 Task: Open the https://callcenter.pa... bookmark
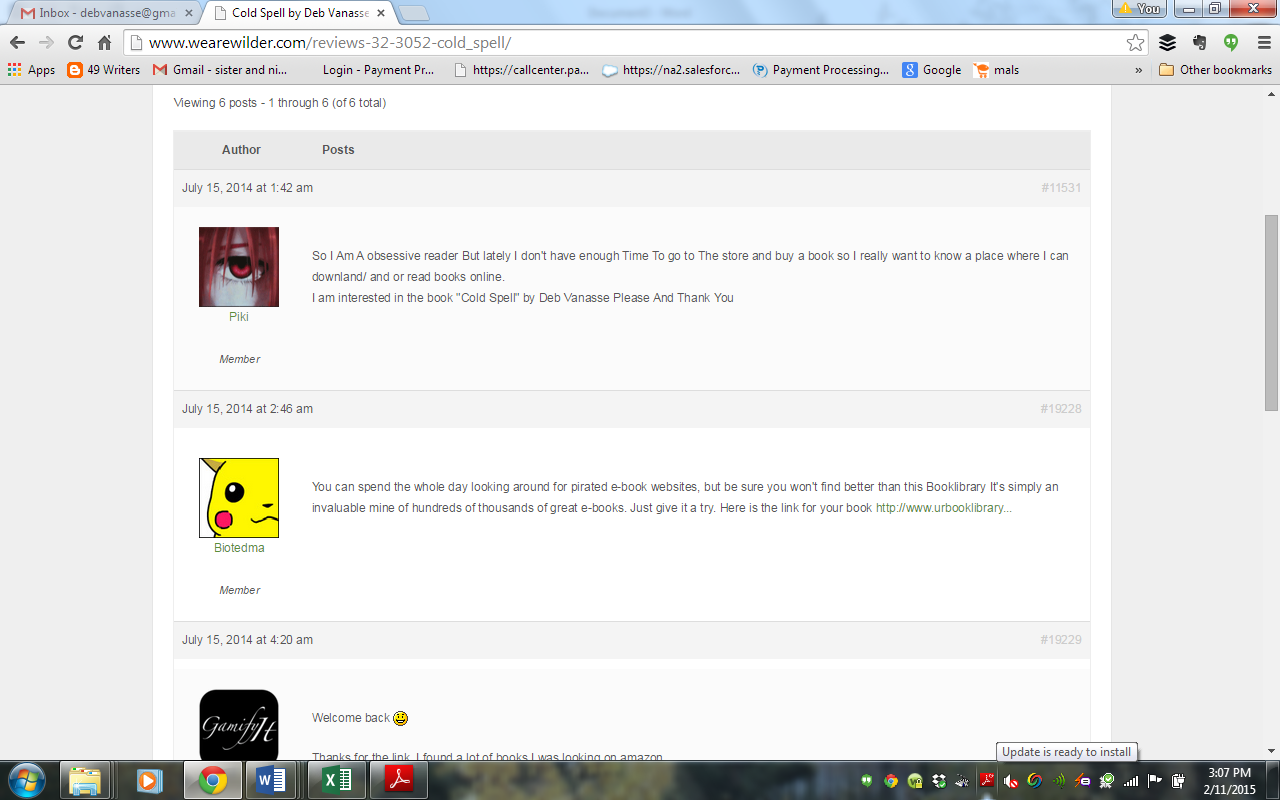pyautogui.click(x=521, y=70)
